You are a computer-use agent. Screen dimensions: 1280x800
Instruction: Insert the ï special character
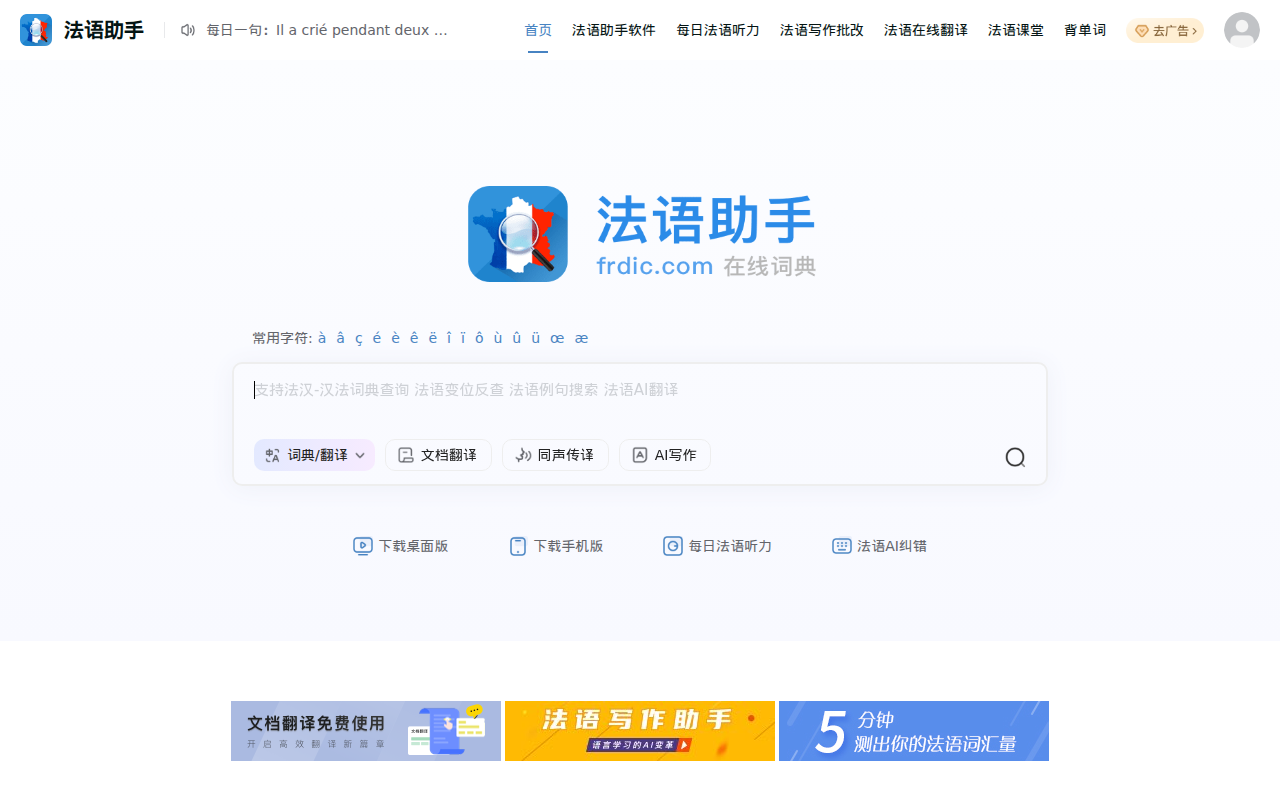[463, 338]
